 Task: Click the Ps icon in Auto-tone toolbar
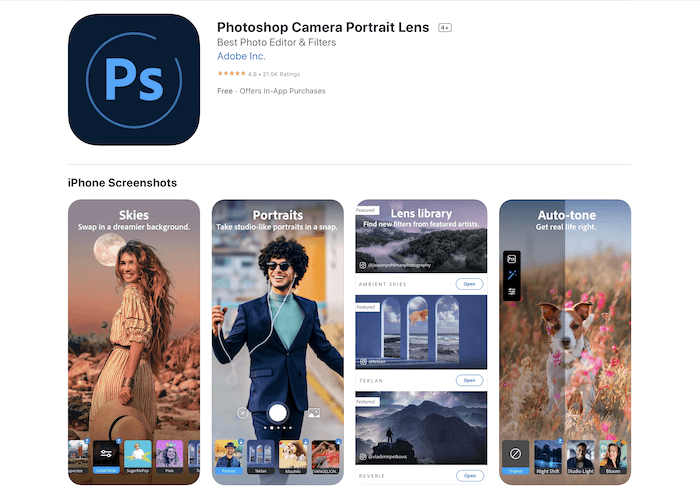pos(512,259)
